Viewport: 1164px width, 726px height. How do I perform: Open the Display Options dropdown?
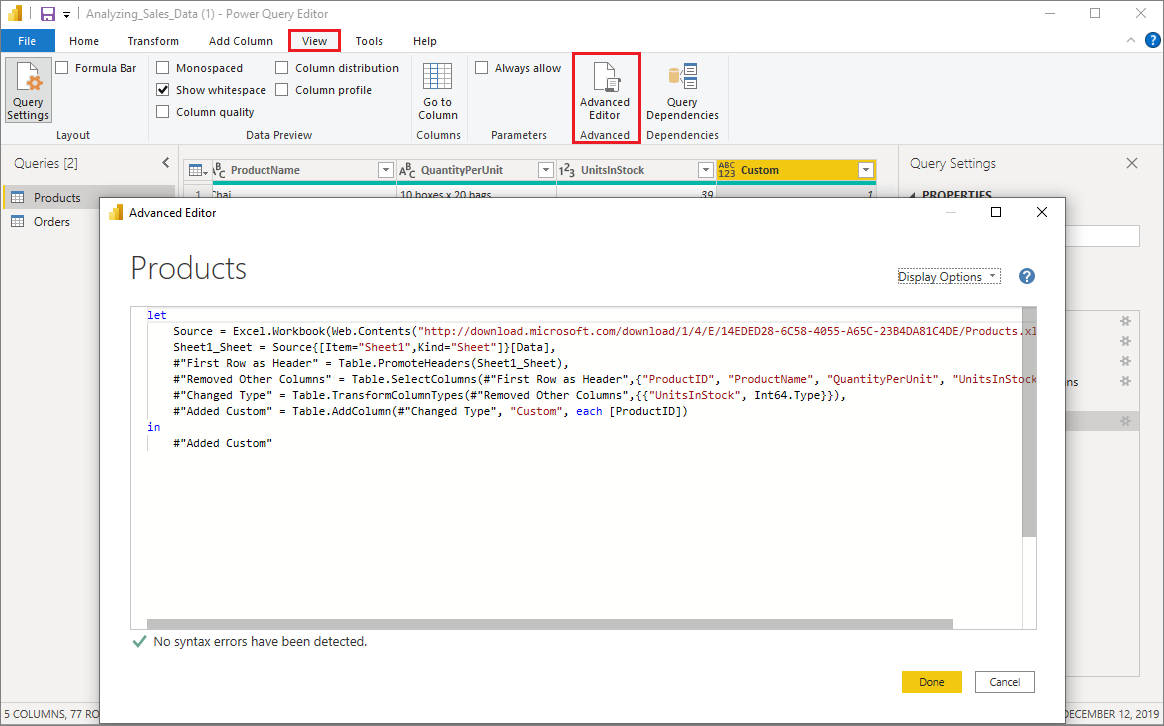point(947,276)
